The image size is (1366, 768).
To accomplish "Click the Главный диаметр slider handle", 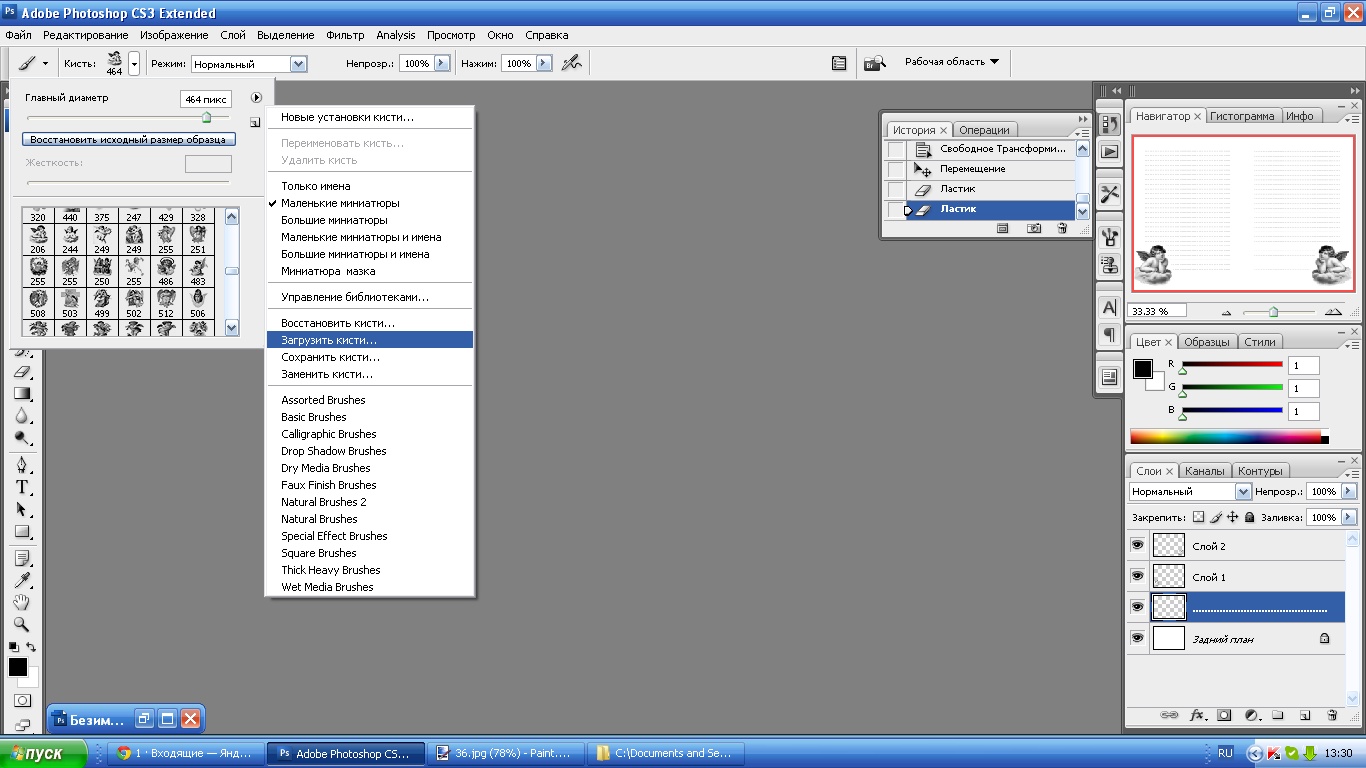I will click(207, 118).
